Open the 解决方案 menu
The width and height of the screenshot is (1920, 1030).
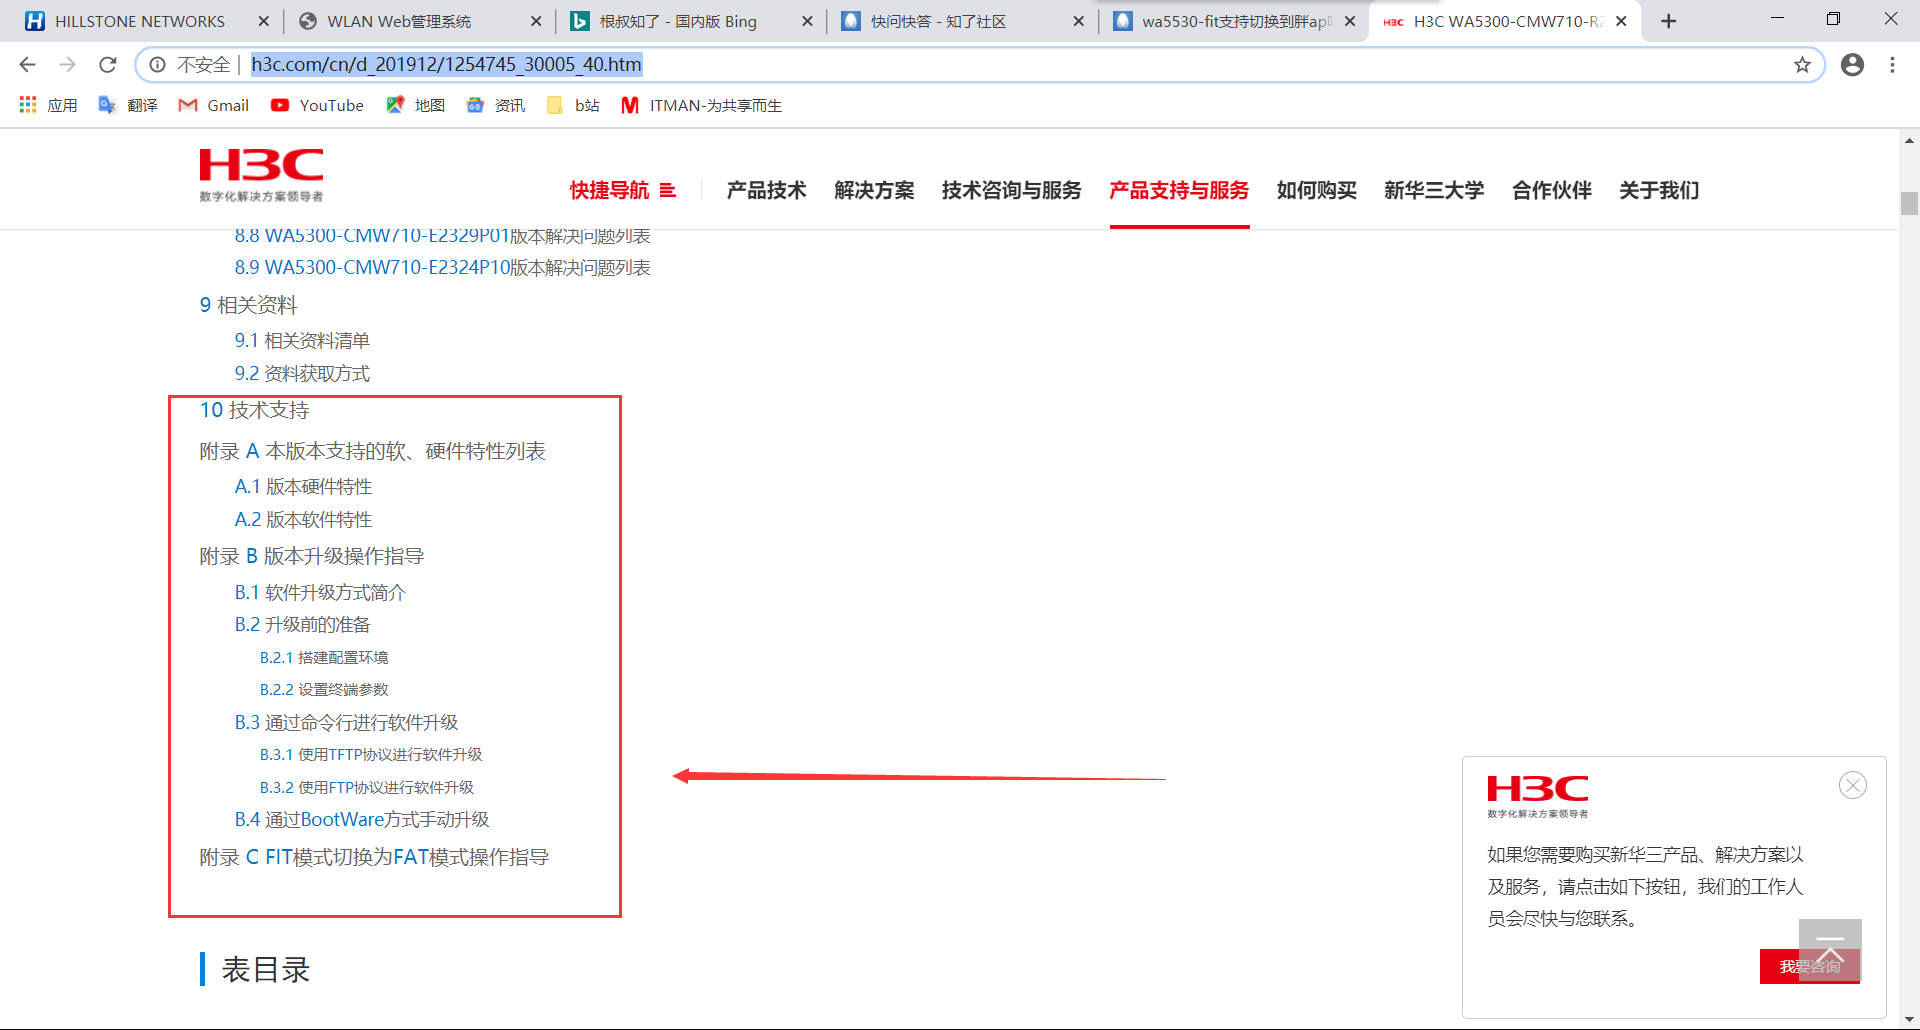[874, 190]
